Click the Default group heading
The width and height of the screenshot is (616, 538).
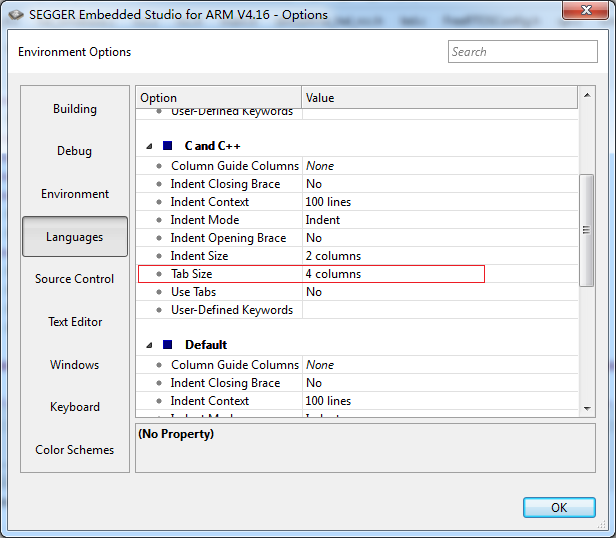[206, 345]
